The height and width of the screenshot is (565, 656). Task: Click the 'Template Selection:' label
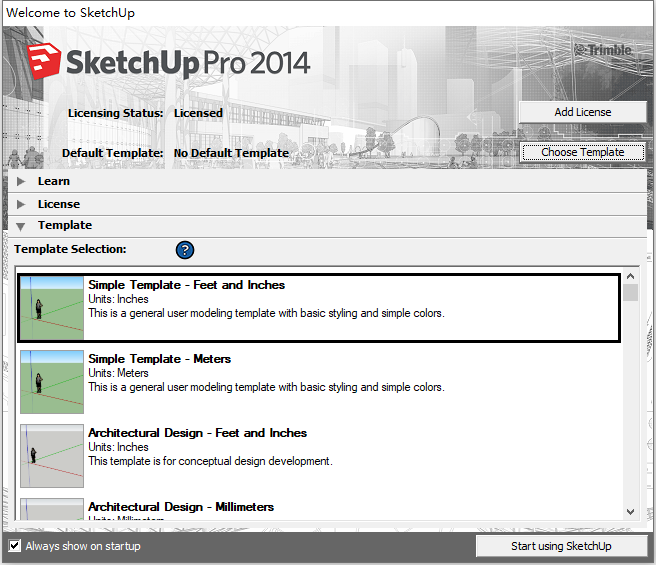(x=70, y=249)
